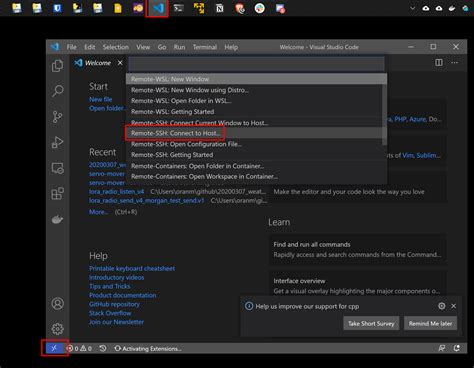Open the Search view in activity bar
Viewport: 474px width, 368px height.
click(57, 91)
